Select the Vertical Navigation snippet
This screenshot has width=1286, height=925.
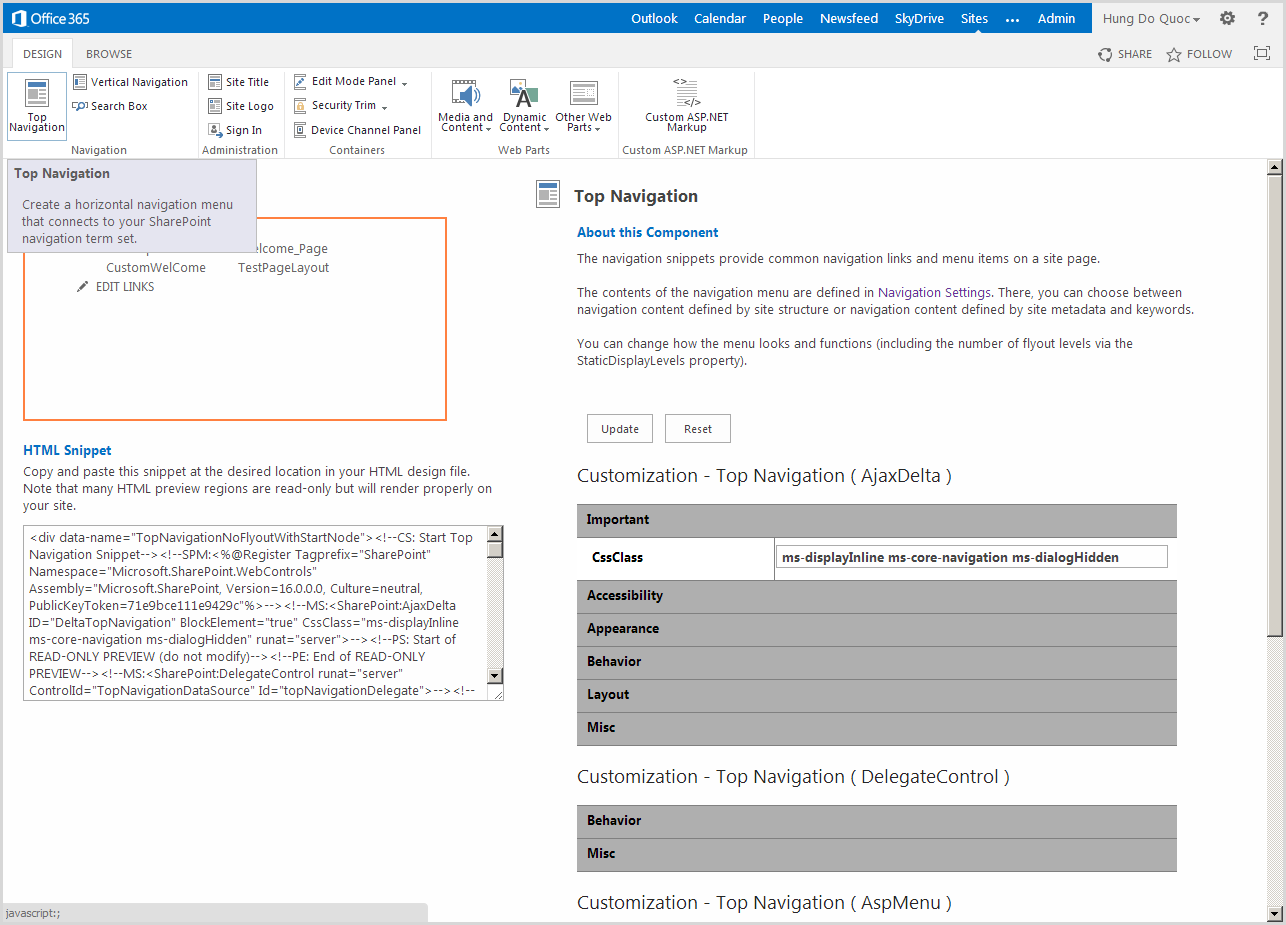(130, 82)
